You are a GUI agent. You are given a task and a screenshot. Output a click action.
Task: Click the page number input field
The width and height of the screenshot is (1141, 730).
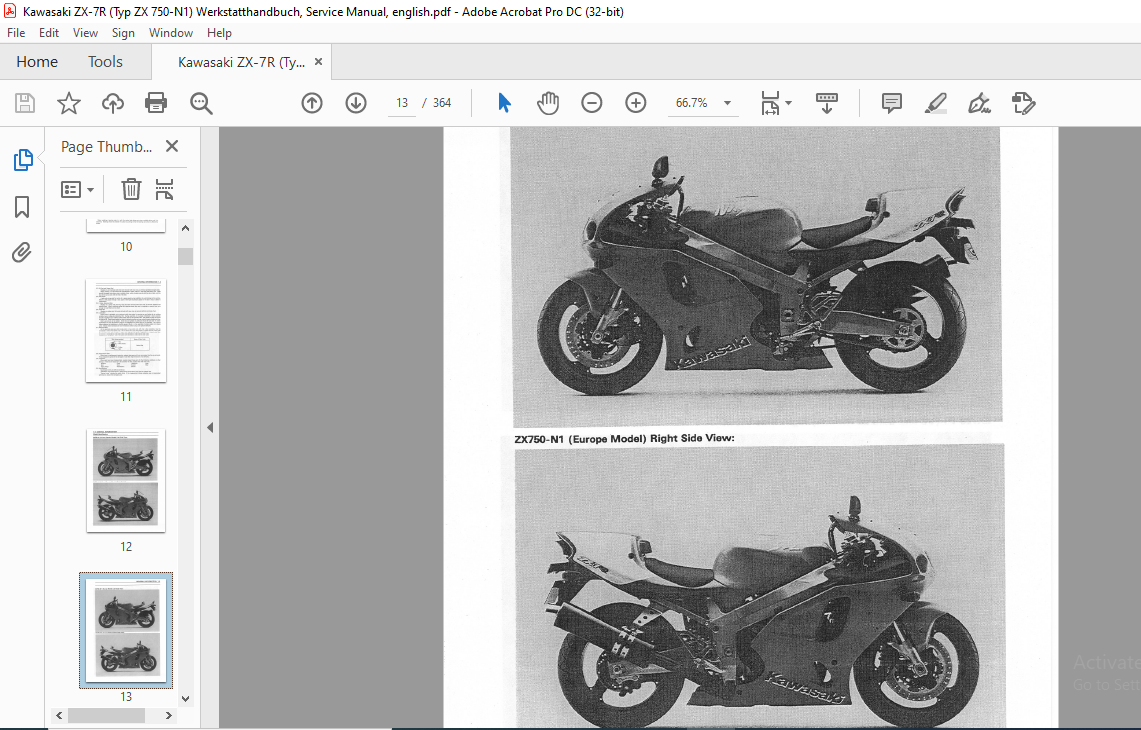pos(402,103)
